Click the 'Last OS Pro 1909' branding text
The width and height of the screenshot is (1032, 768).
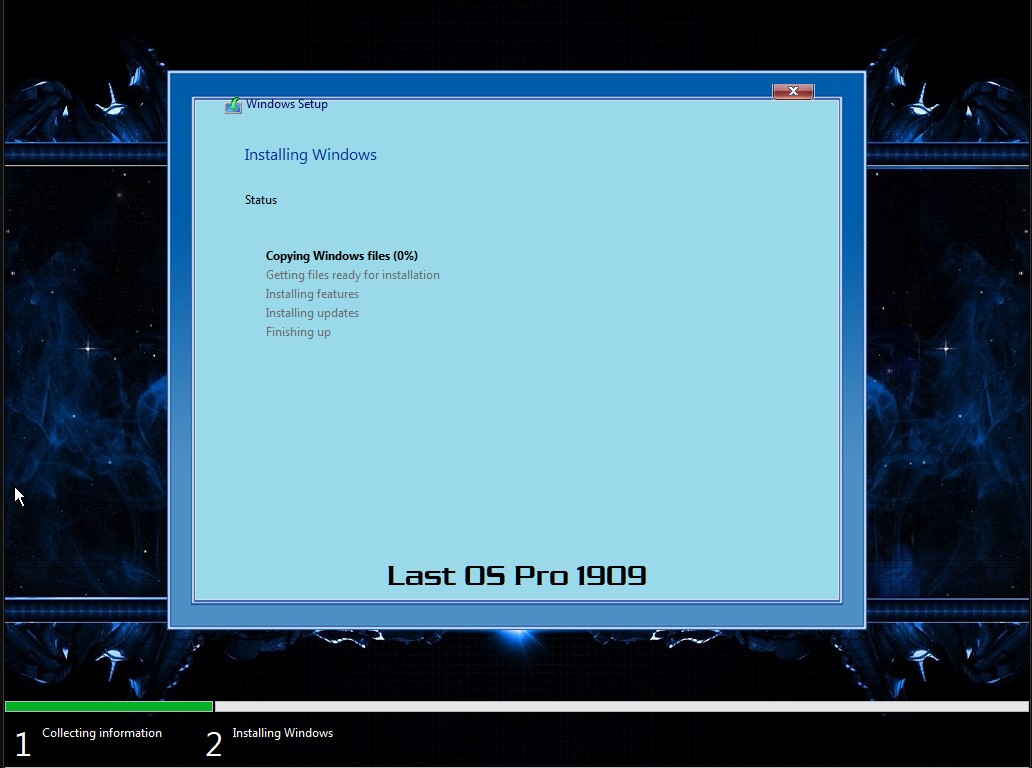pos(517,576)
